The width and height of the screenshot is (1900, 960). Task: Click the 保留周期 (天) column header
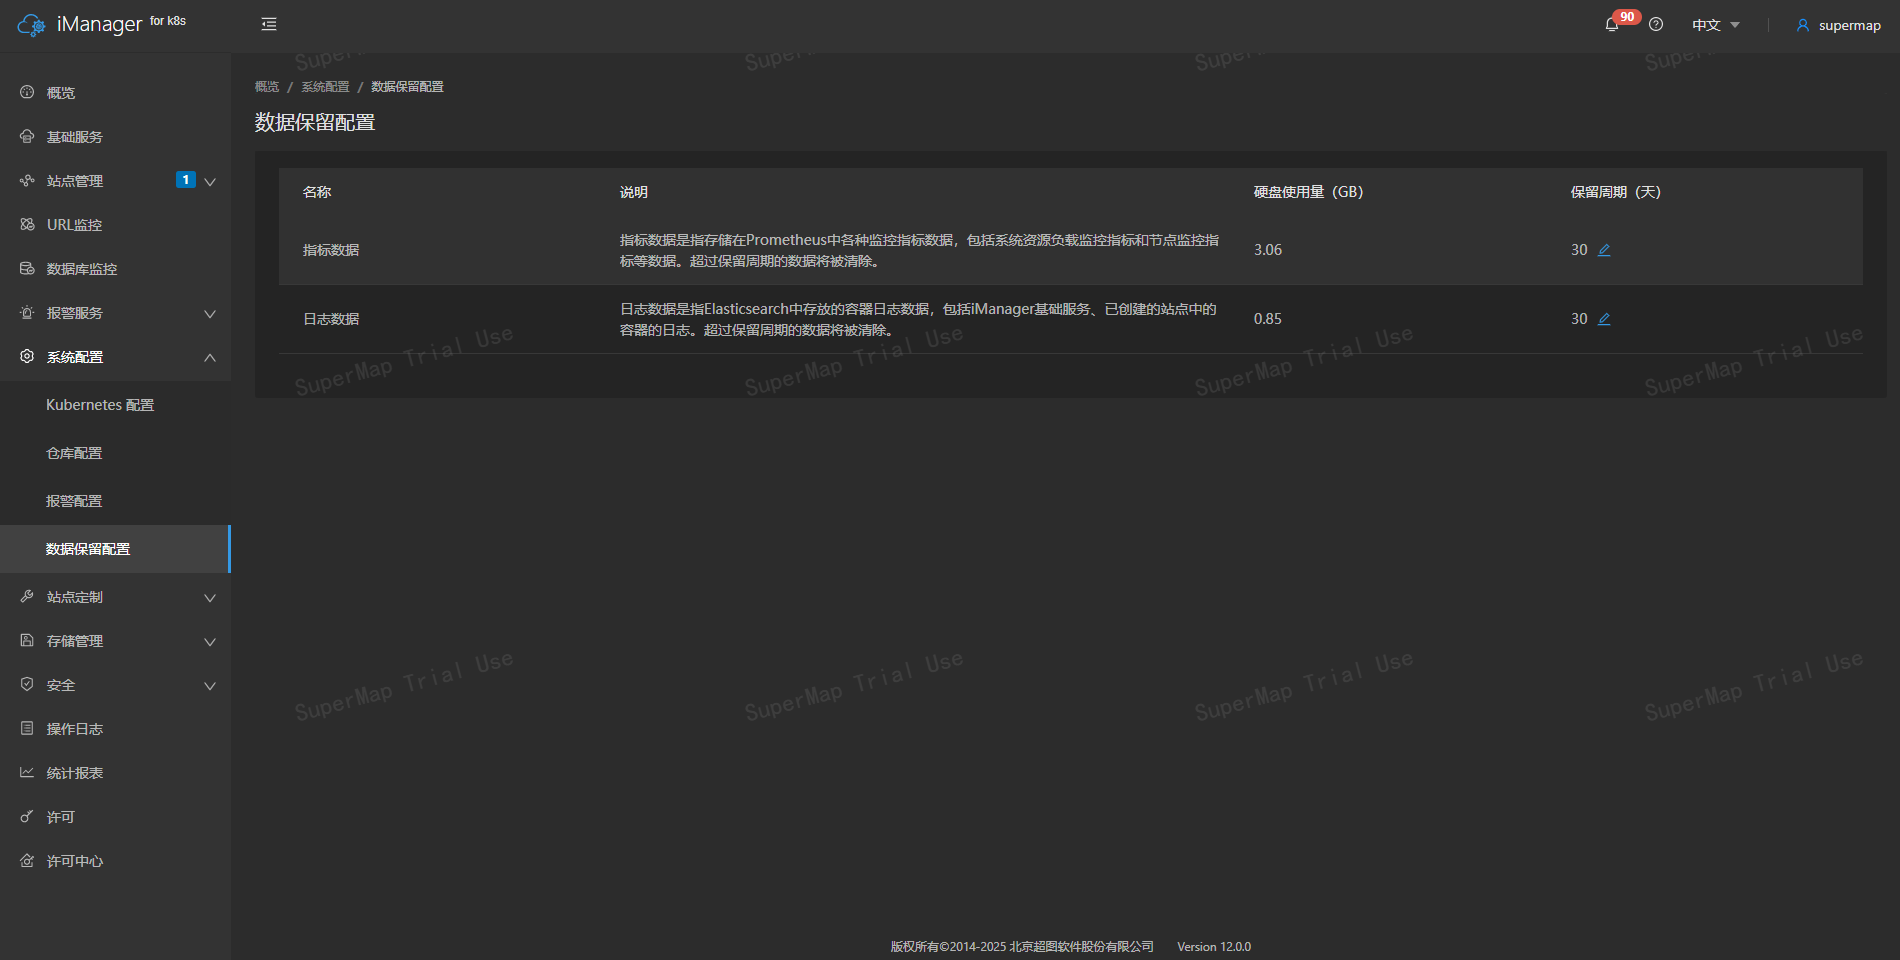click(1616, 192)
